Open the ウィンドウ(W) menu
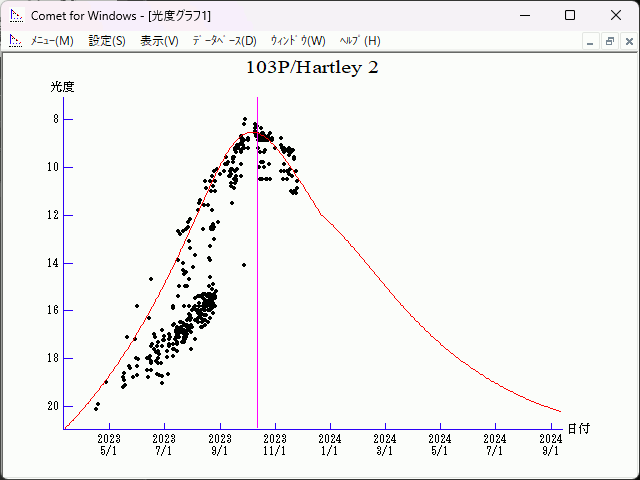 pos(298,41)
